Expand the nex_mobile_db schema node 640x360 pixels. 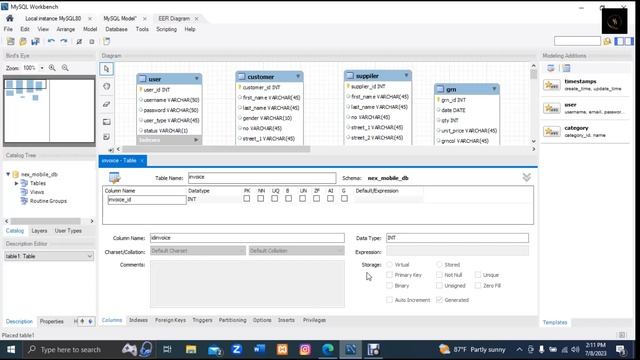click(x=8, y=174)
